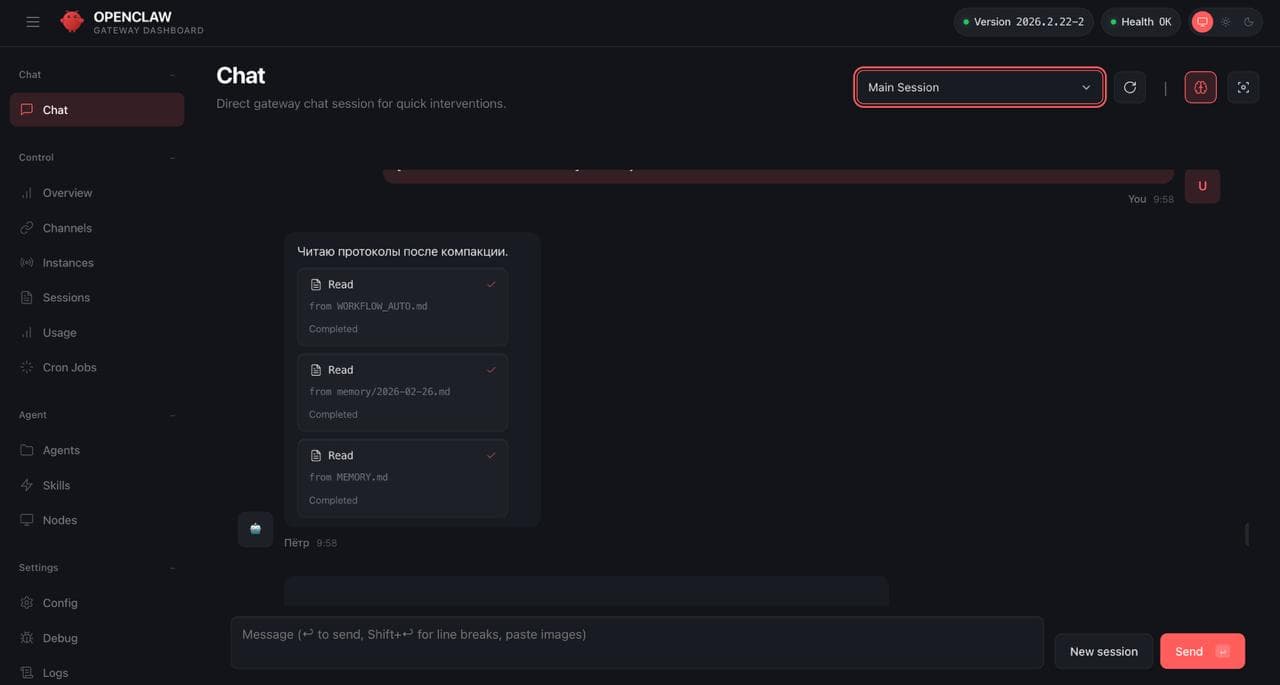
Task: Switch to dark theme with the moon icon
Action: (1248, 21)
